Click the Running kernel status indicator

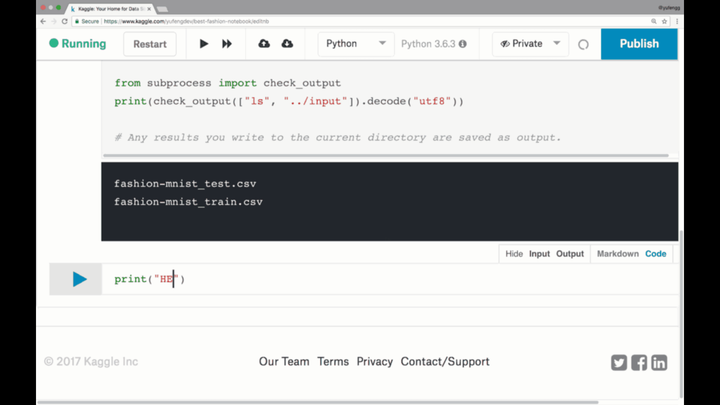click(x=78, y=44)
